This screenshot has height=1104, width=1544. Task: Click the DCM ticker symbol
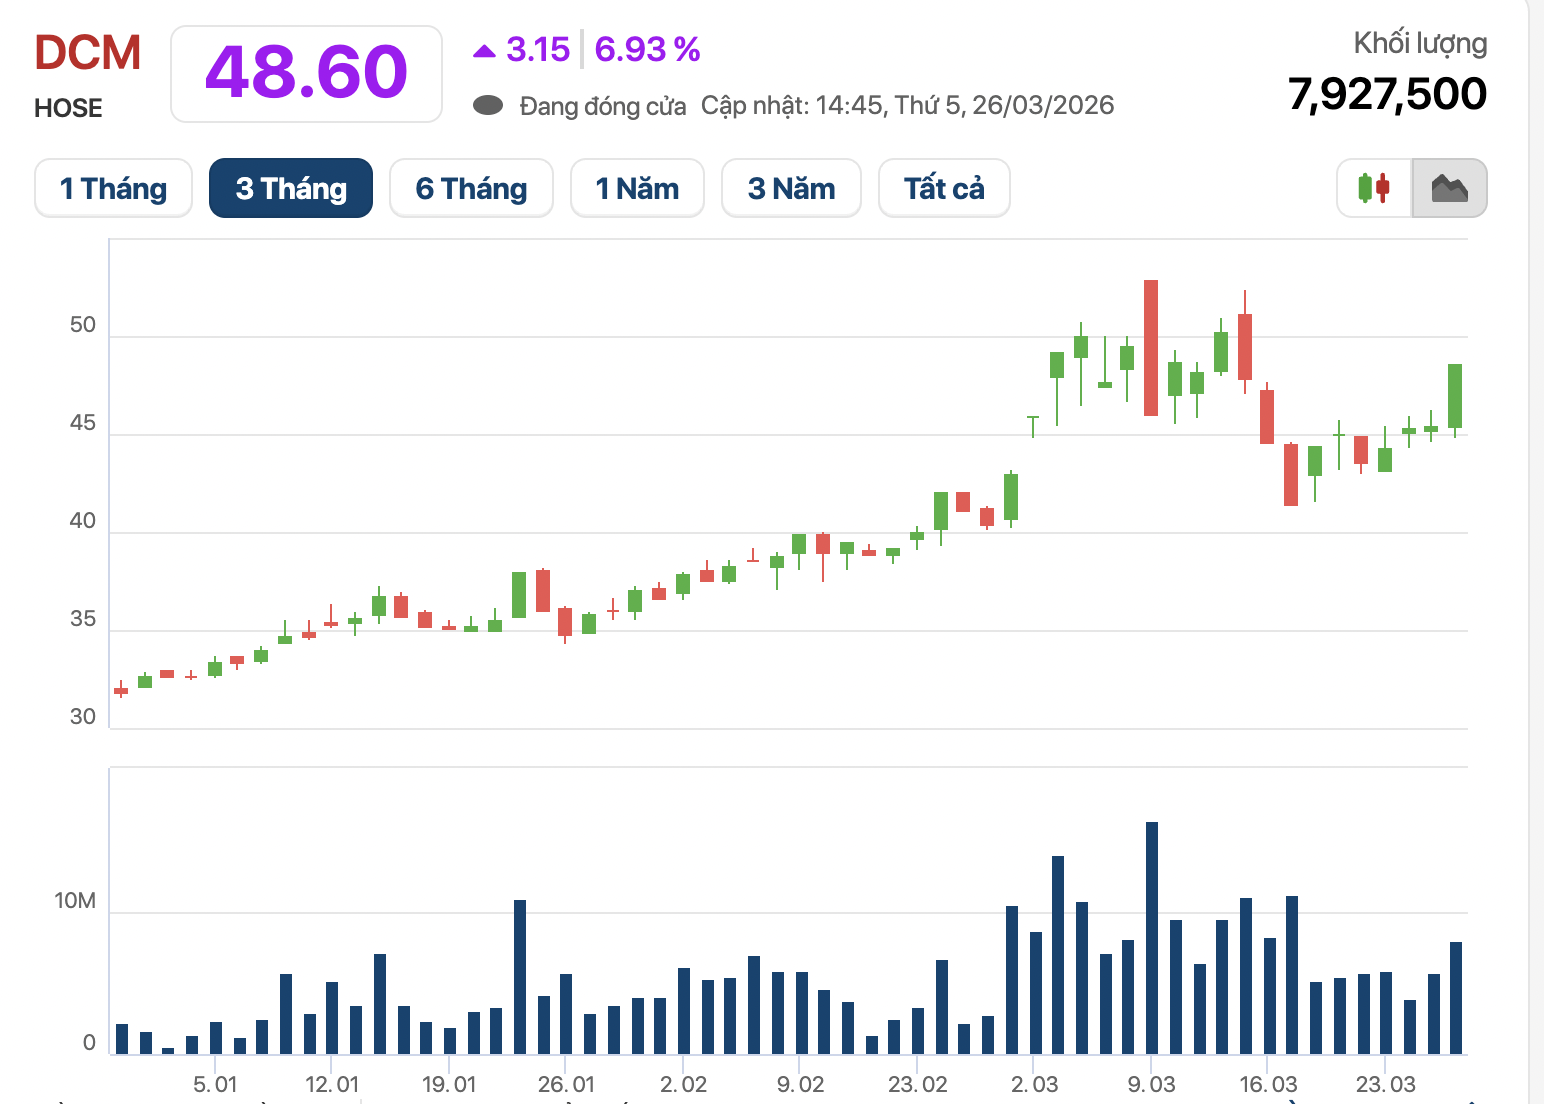88,53
